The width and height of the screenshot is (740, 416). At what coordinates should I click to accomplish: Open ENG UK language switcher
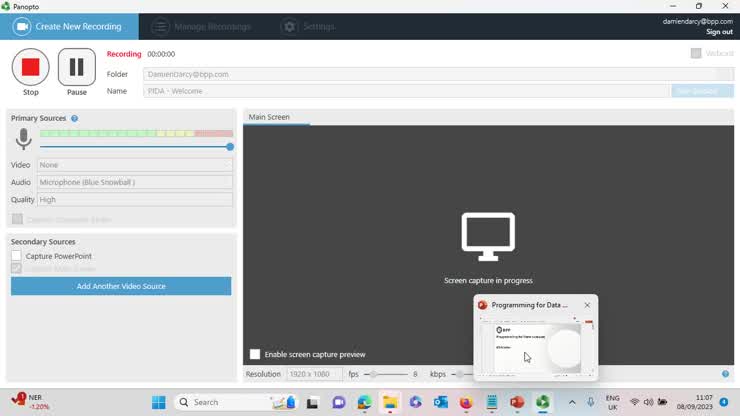[x=613, y=402]
